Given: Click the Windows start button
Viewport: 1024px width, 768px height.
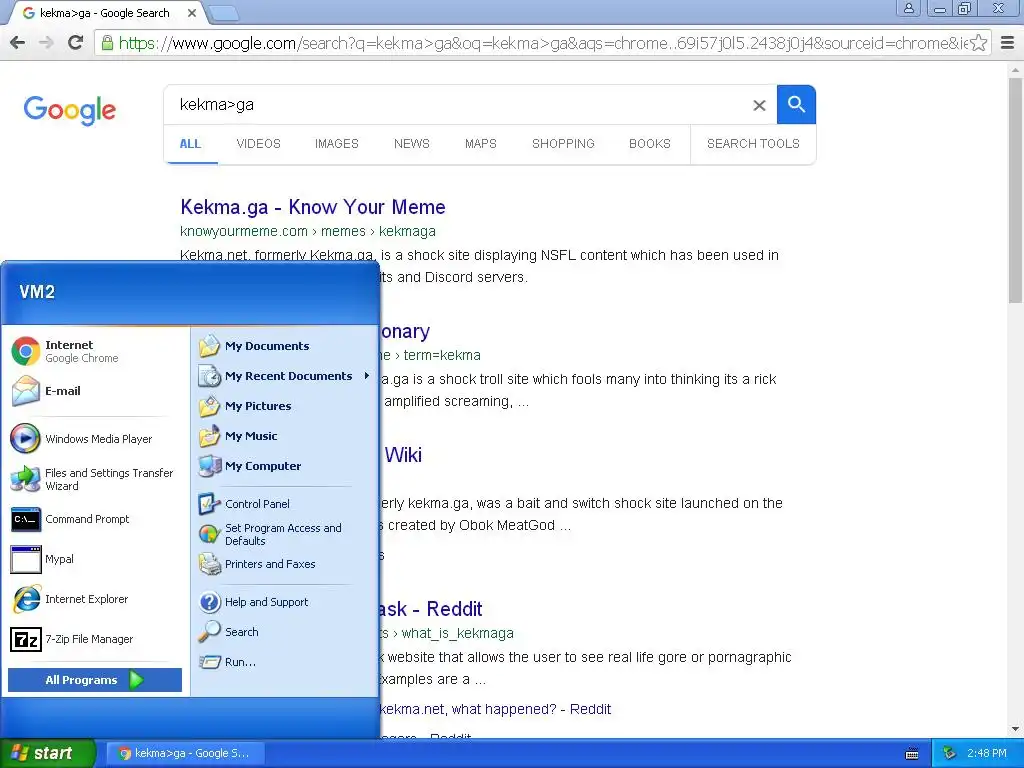Looking at the screenshot, I should (x=47, y=753).
